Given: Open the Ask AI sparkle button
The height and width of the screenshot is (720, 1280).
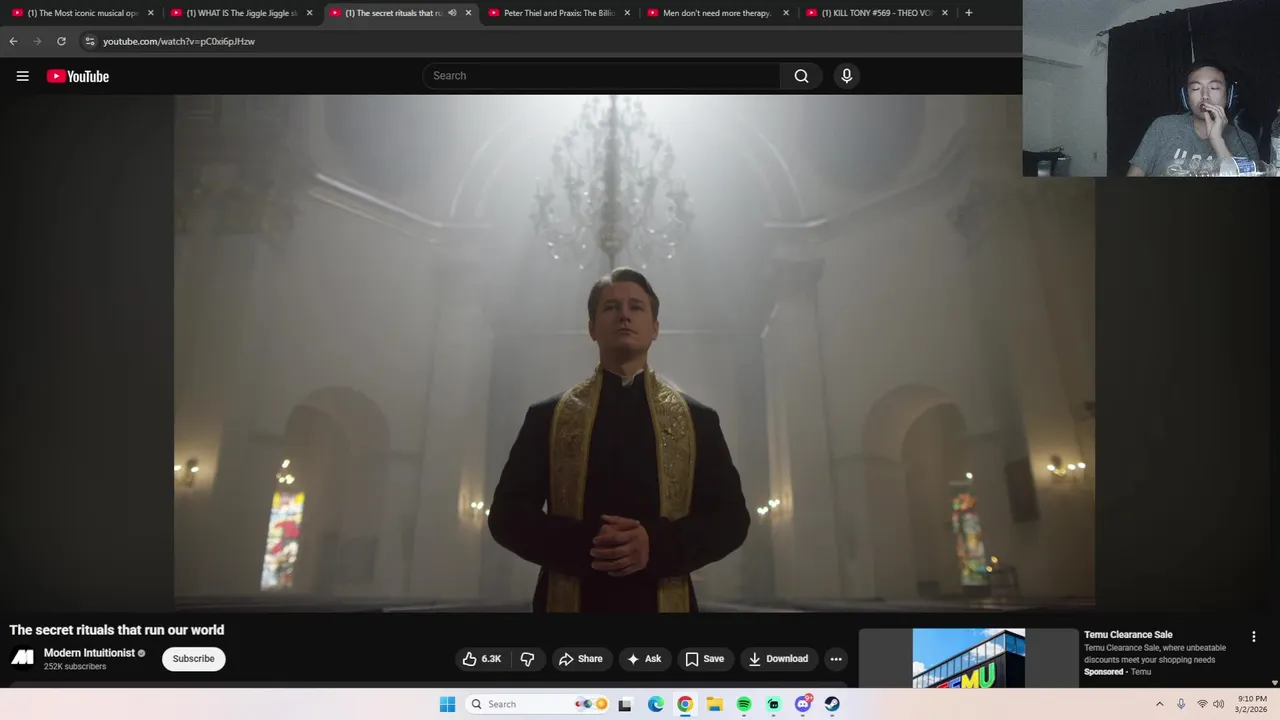Looking at the screenshot, I should [x=644, y=659].
